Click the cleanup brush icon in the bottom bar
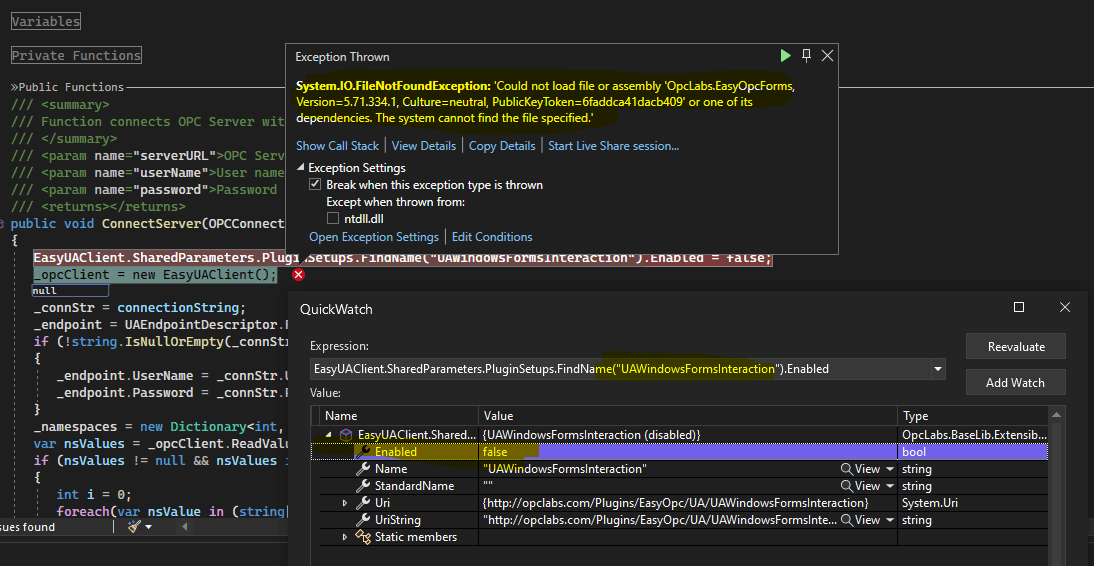Image resolution: width=1094 pixels, height=566 pixels. pyautogui.click(x=135, y=527)
